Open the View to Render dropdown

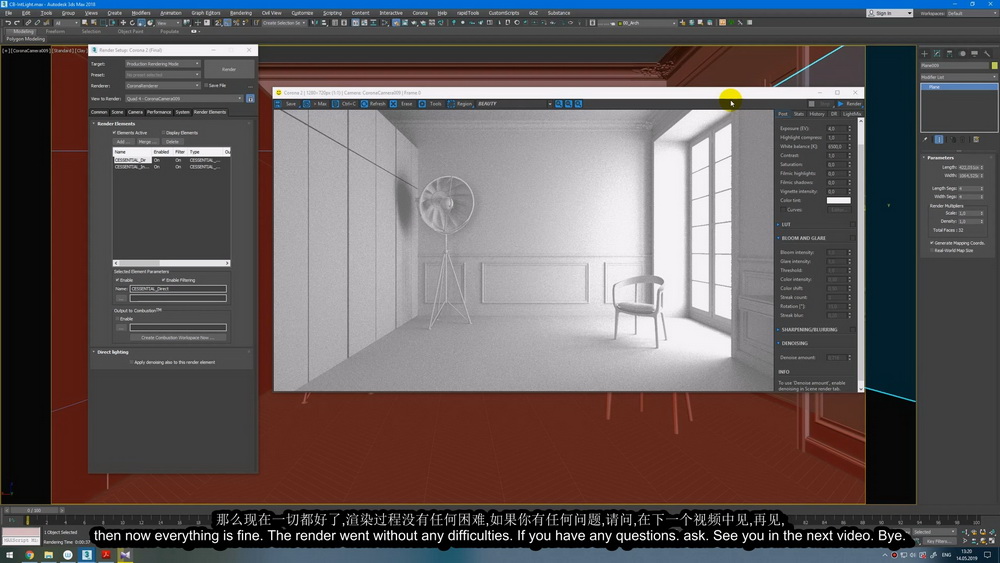(184, 99)
